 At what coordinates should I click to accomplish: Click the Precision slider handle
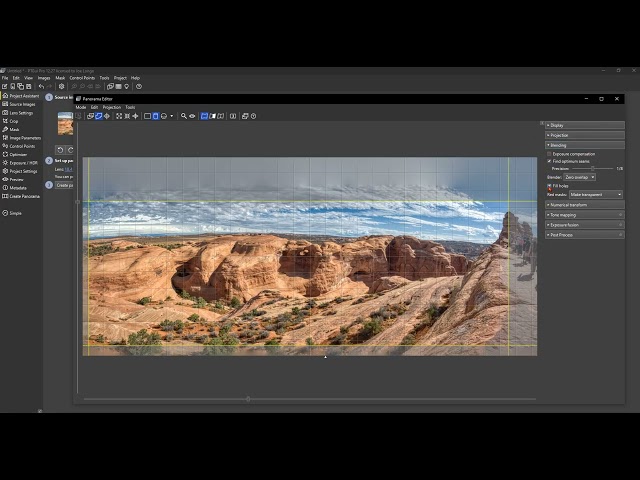[592, 169]
